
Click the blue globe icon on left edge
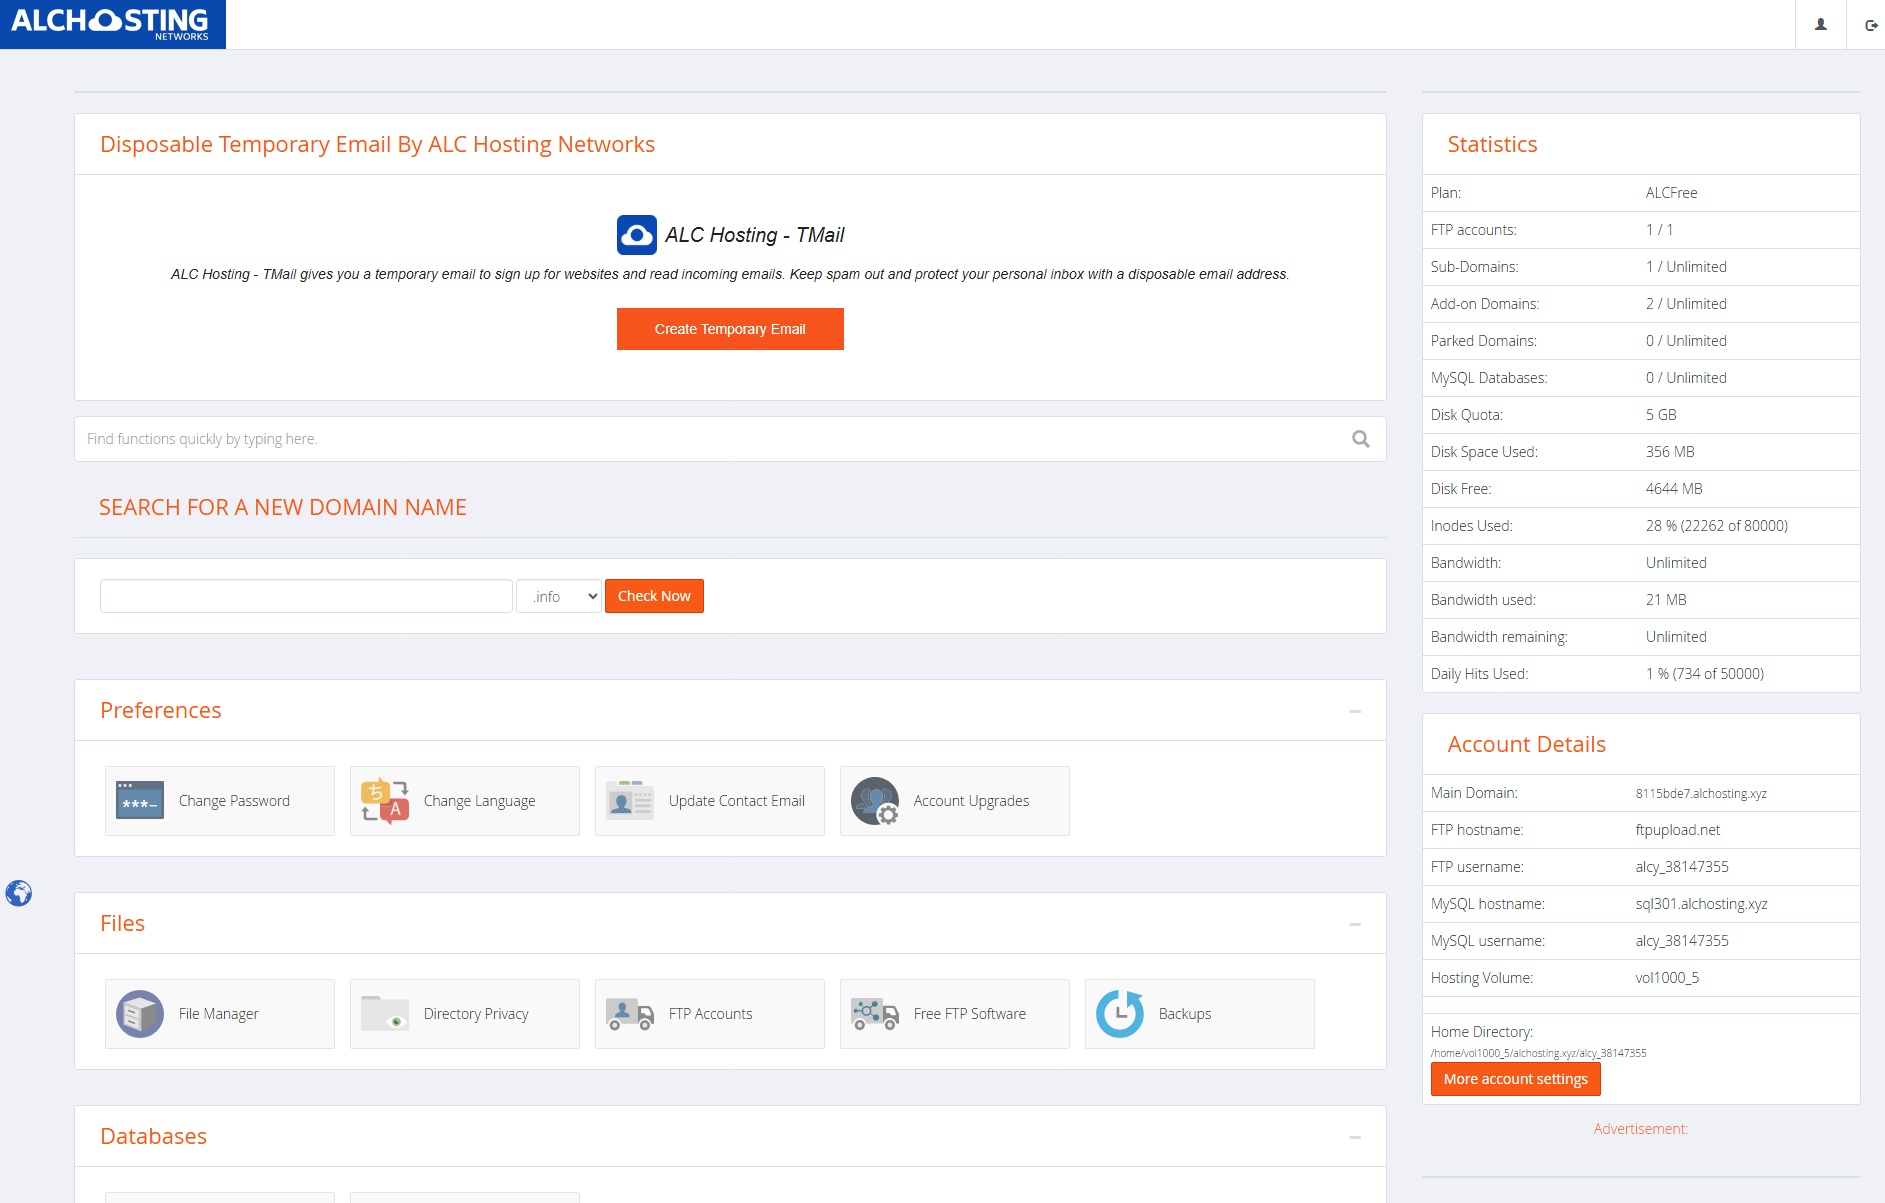(19, 893)
